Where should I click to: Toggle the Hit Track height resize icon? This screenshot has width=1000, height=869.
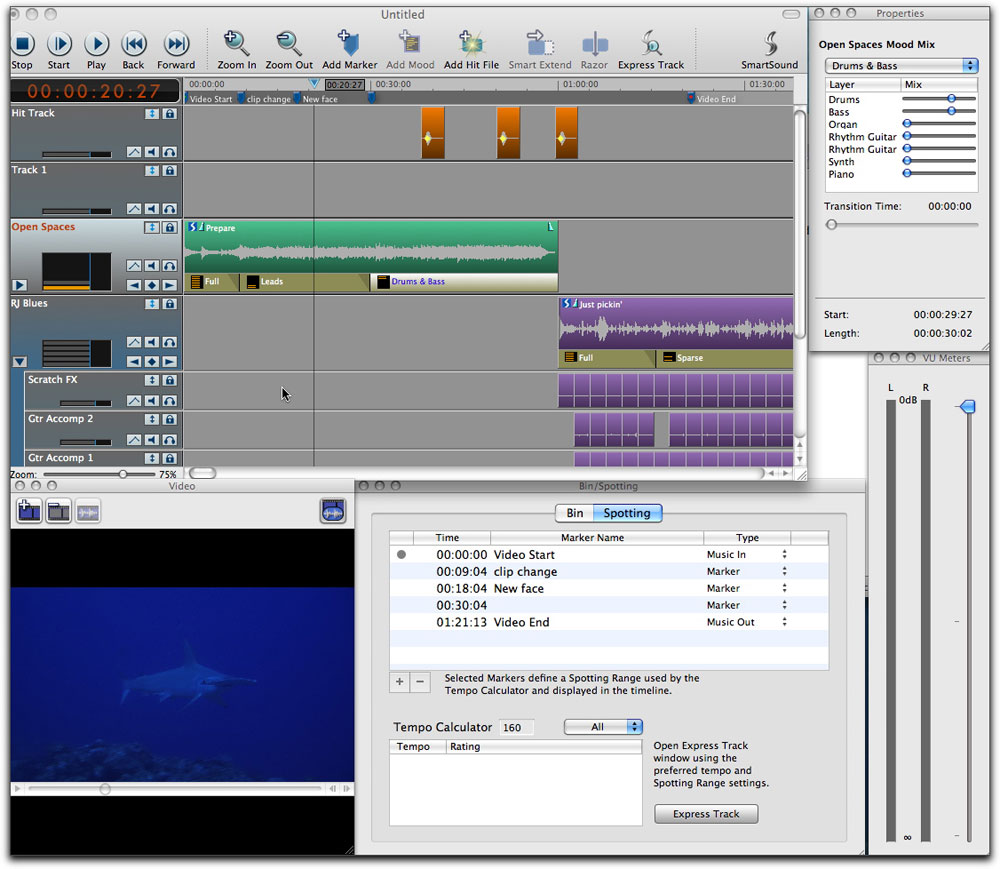[x=152, y=114]
